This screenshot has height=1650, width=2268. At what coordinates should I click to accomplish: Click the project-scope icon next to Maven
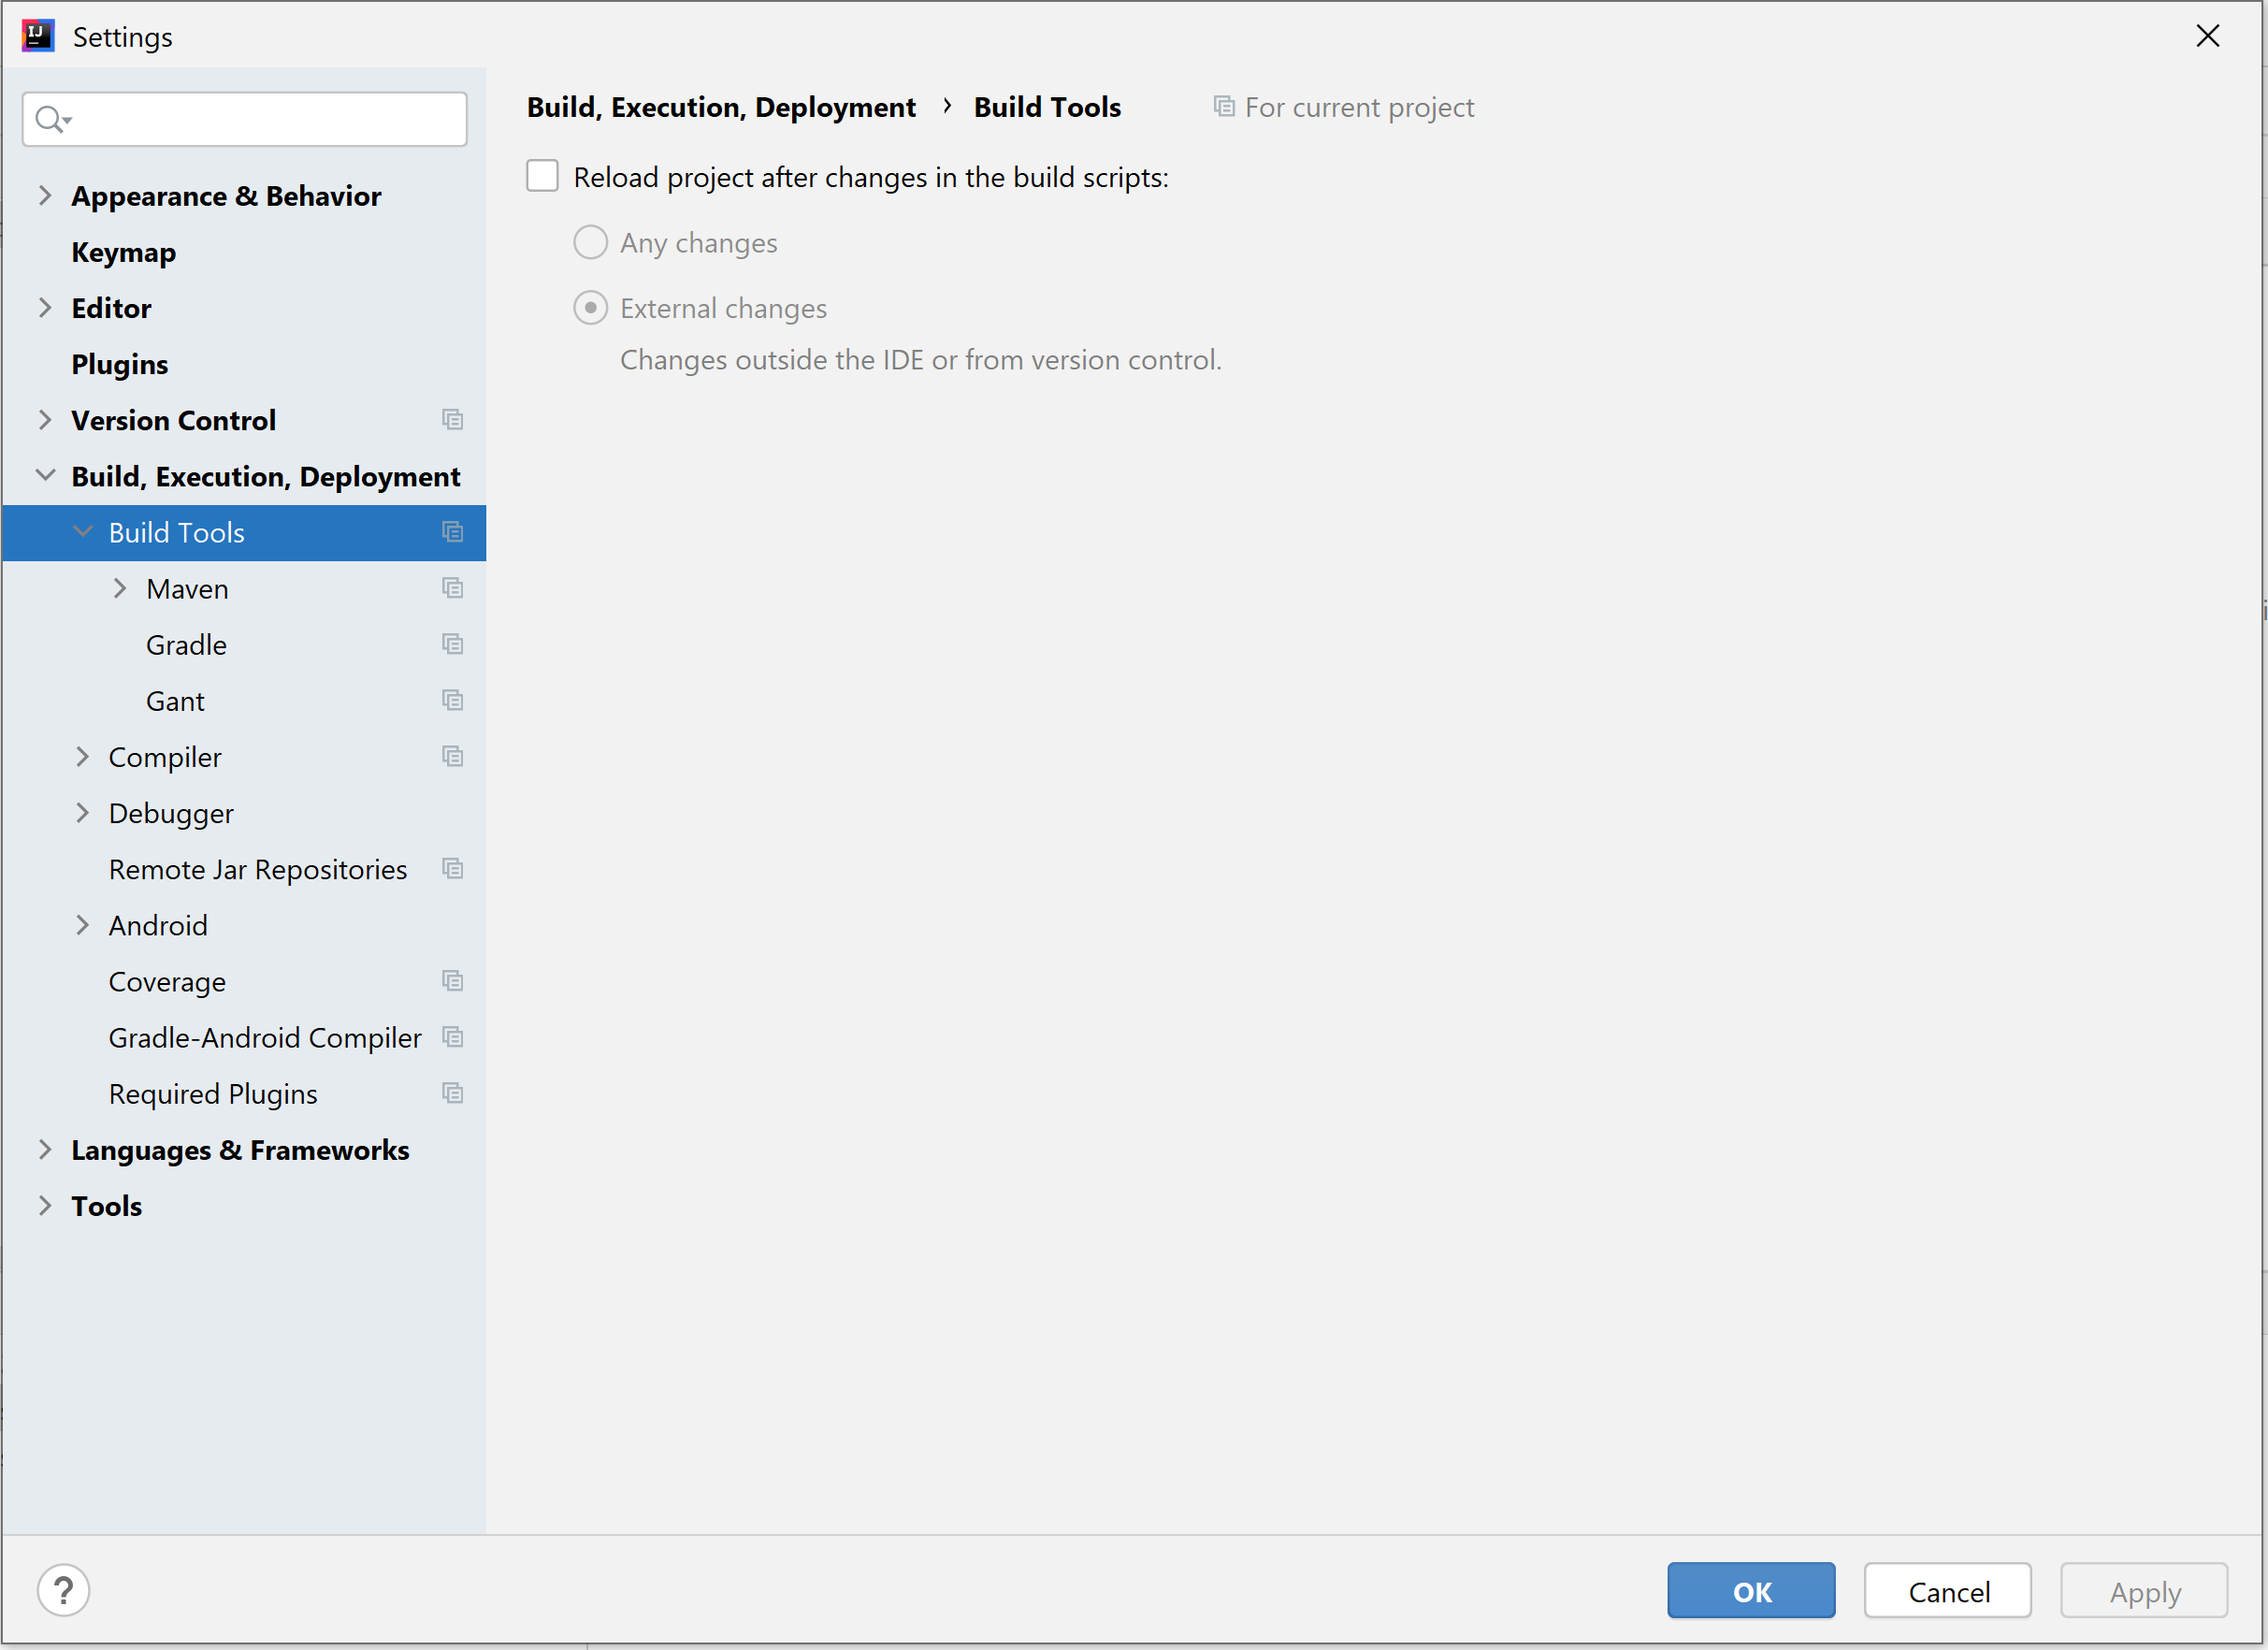(x=452, y=588)
